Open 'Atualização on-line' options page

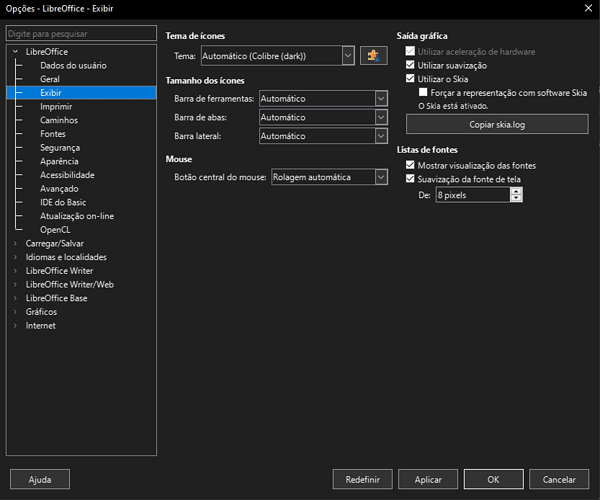(x=77, y=216)
